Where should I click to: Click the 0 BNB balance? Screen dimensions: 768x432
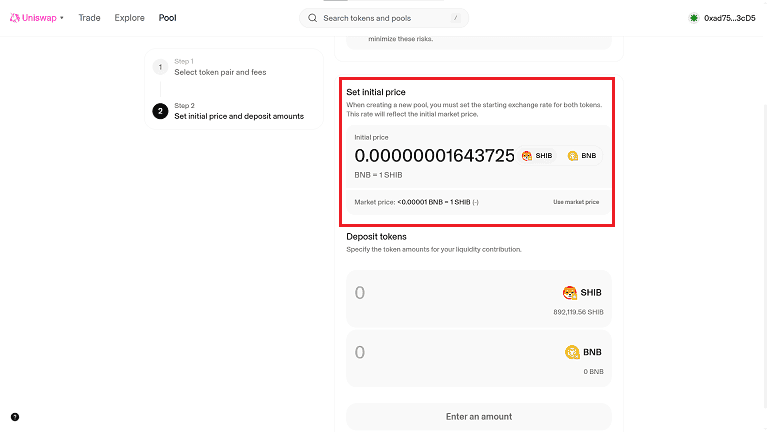(x=593, y=372)
